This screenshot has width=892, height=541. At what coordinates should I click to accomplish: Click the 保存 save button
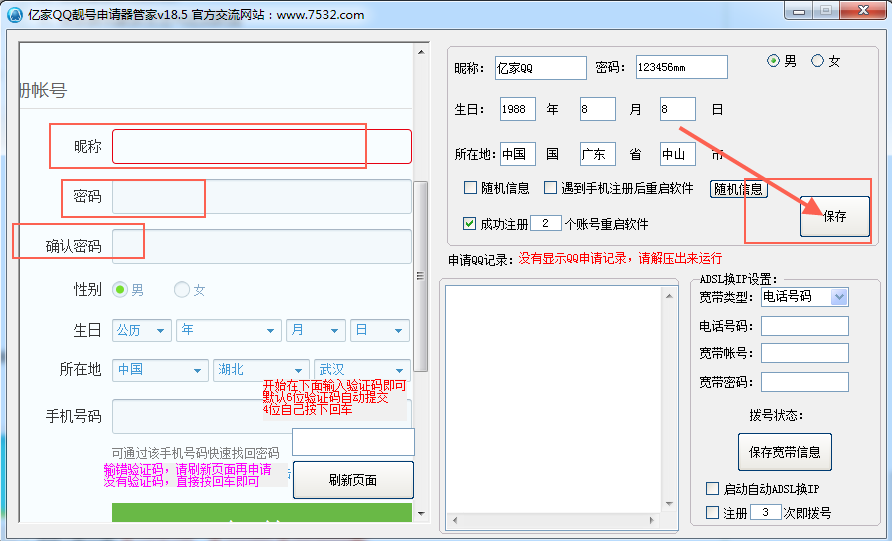[834, 216]
